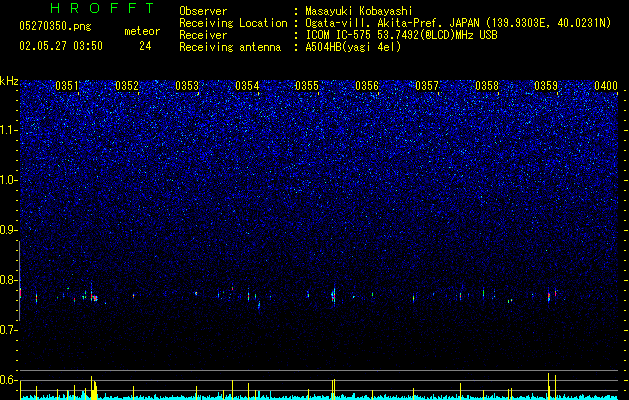This screenshot has height=400, width=629.
Task: Click the gray vertical frequency range bar at left
Action: pos(19,281)
